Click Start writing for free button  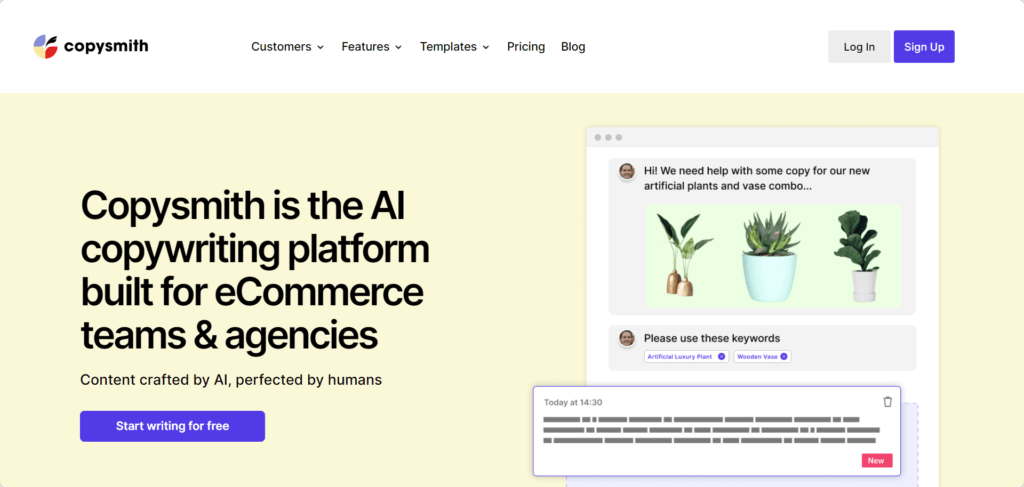point(172,426)
